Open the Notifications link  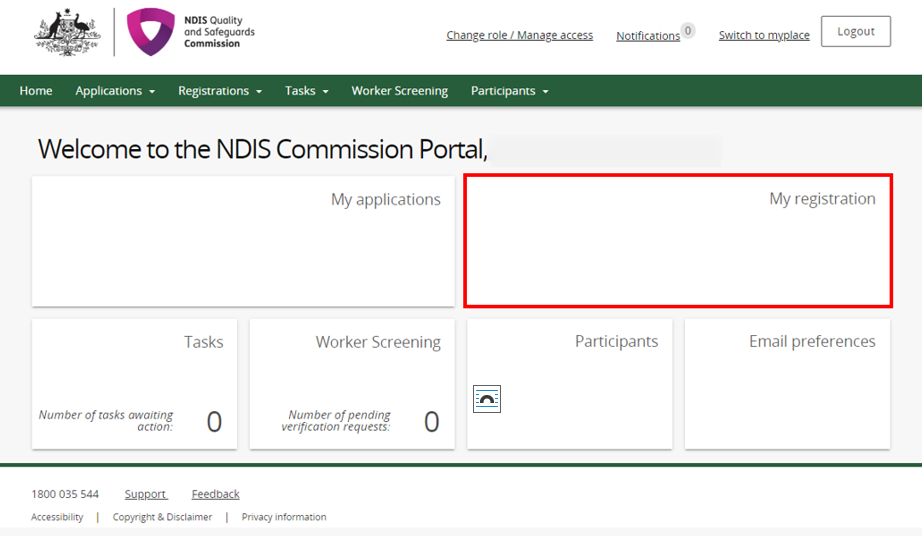(x=647, y=36)
